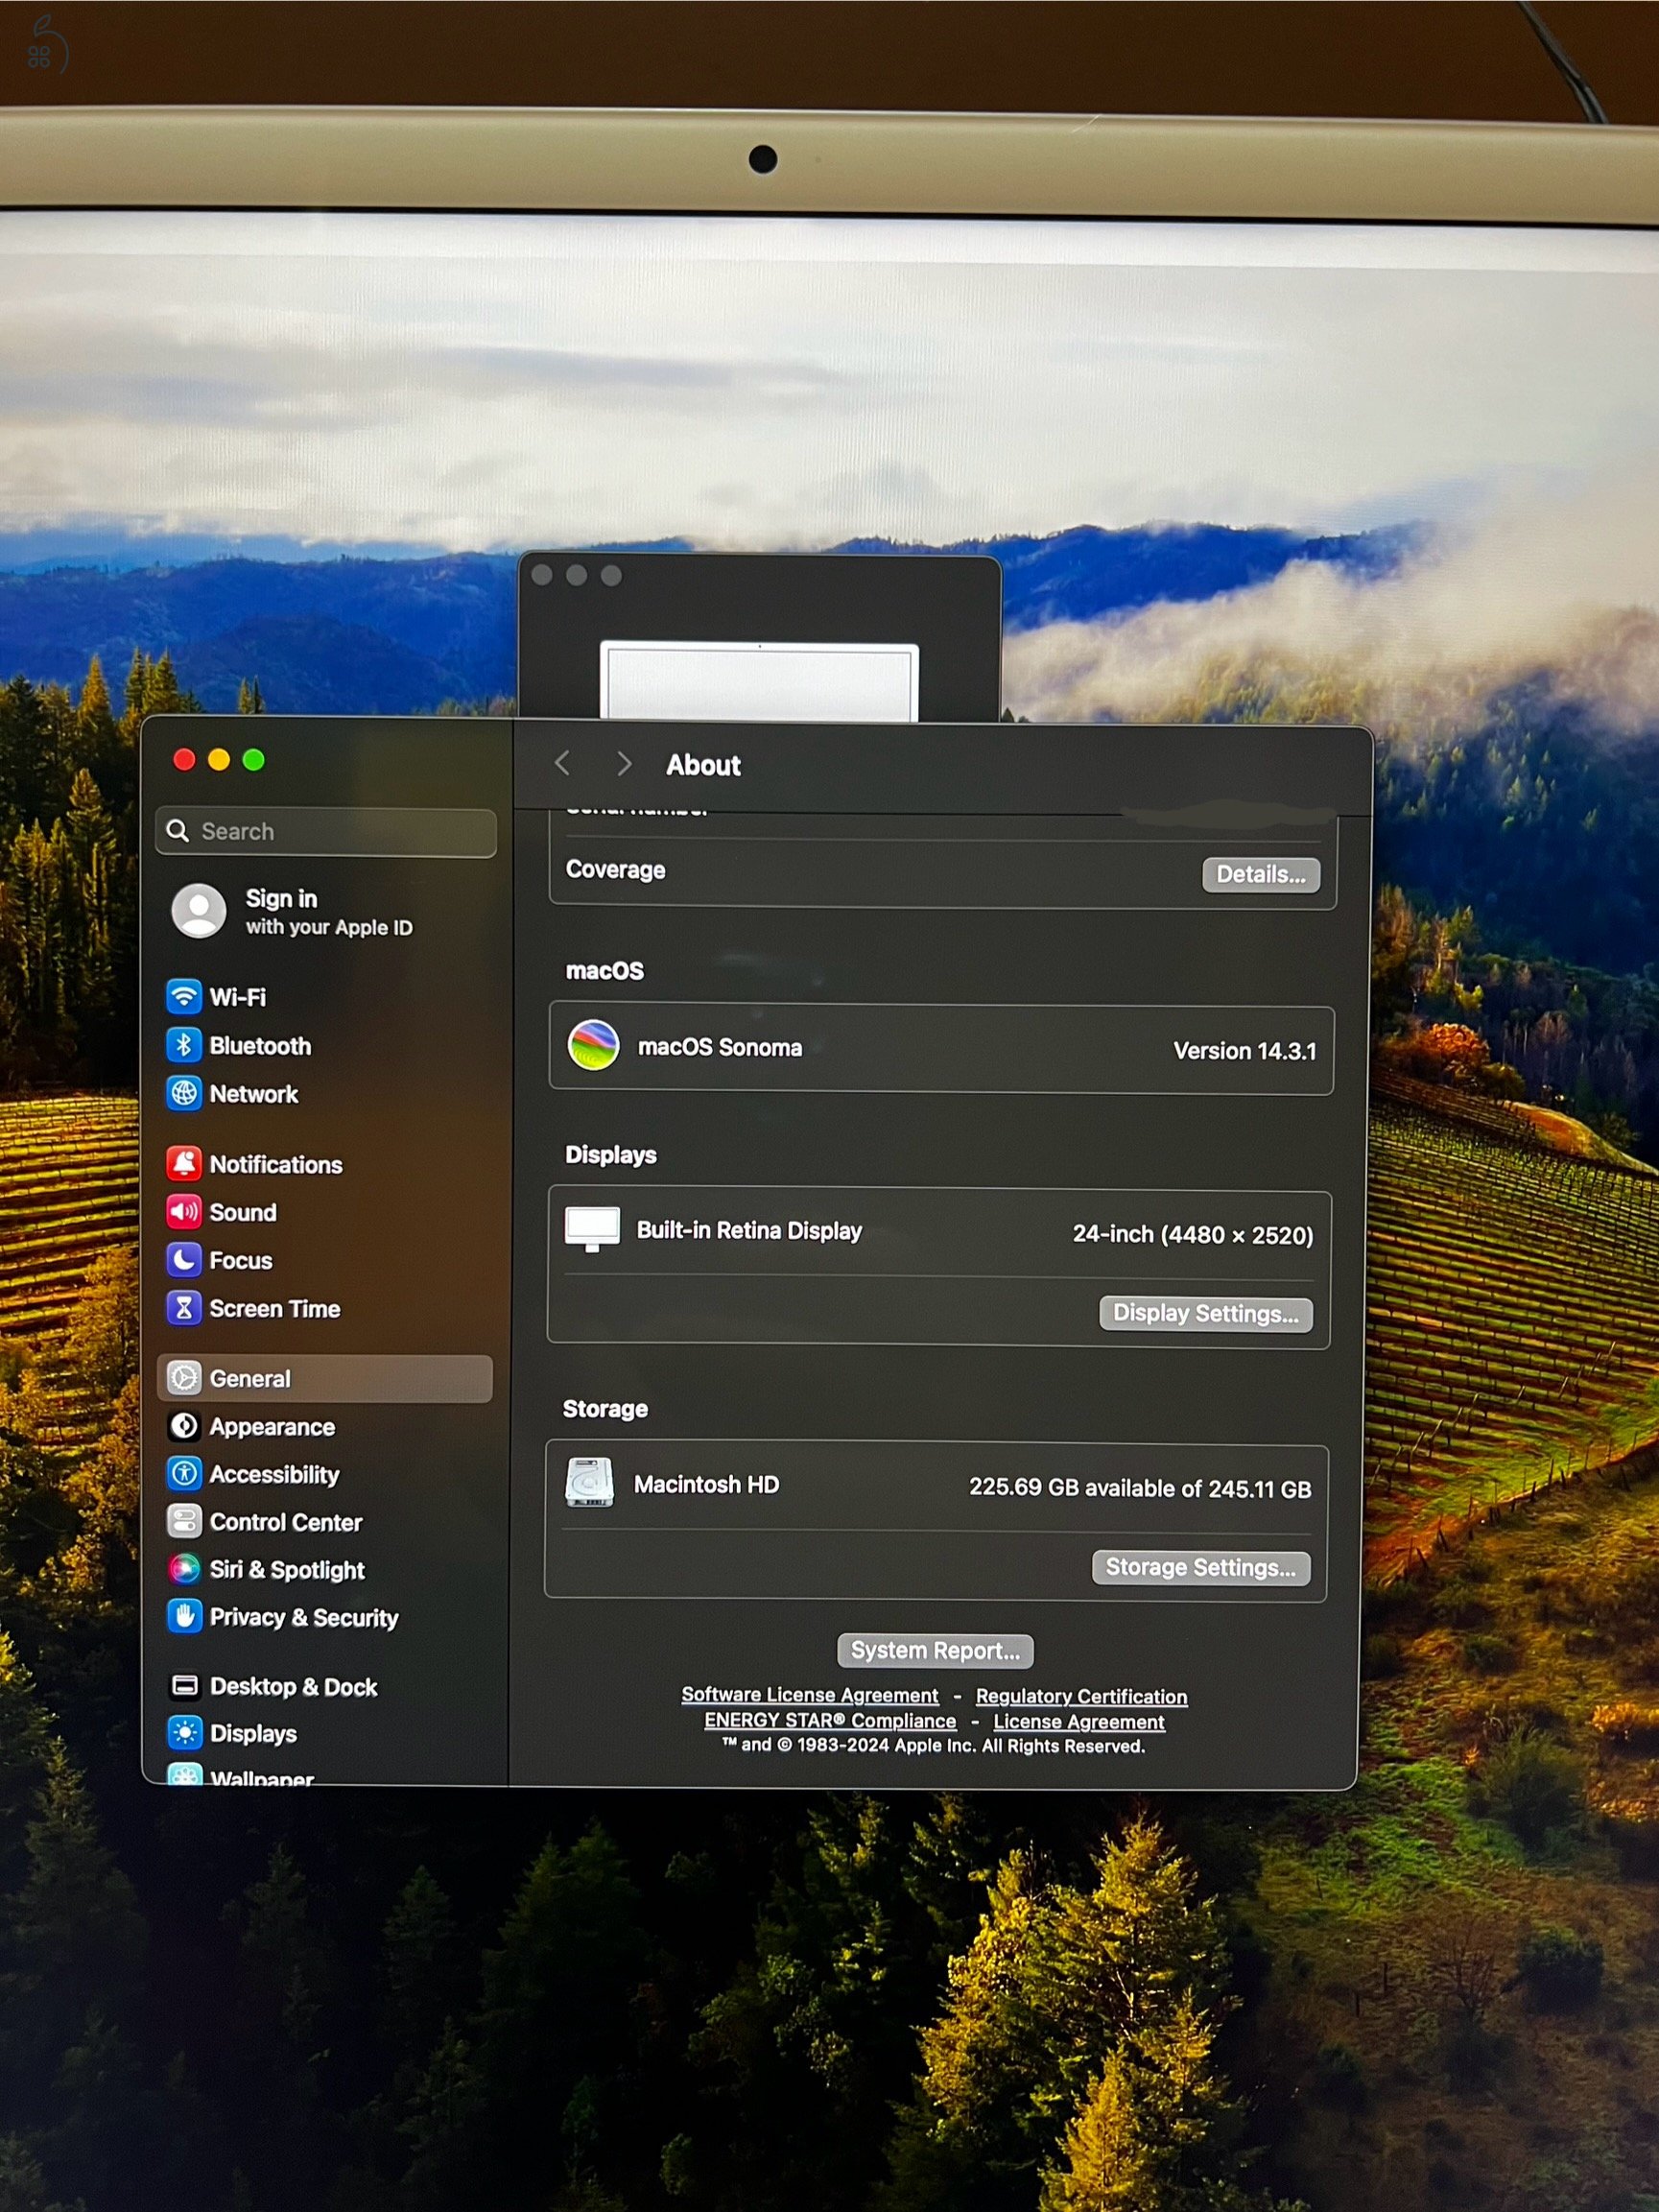Click the search magnifier icon

click(x=178, y=831)
